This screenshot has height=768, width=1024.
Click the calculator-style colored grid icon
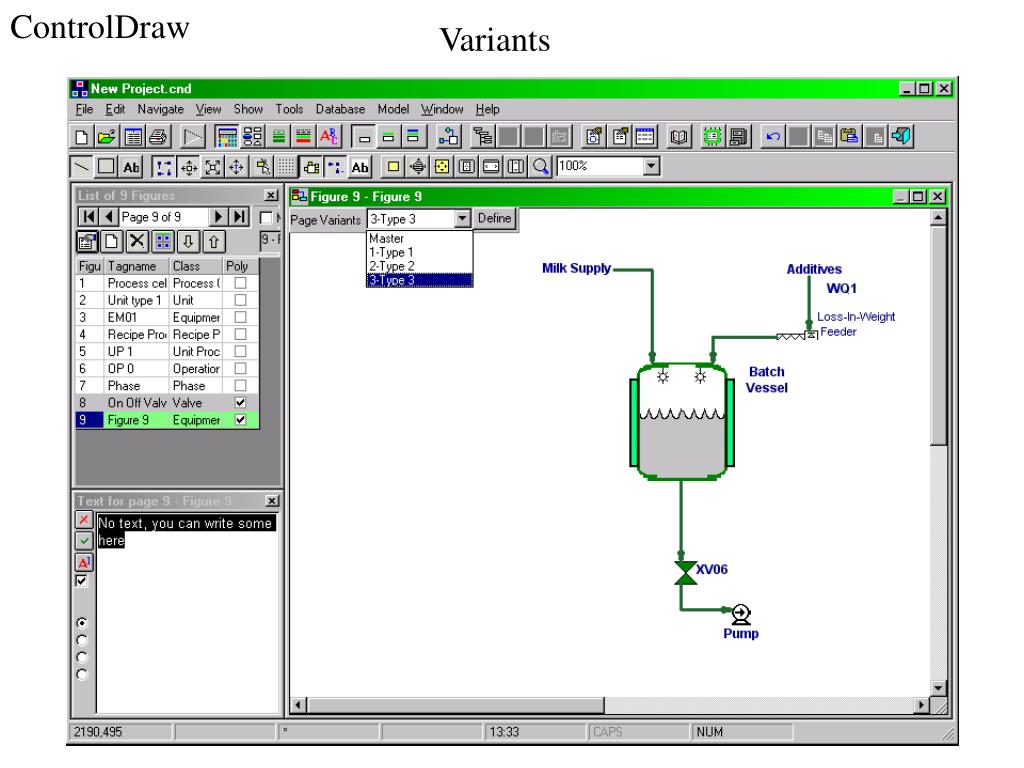click(x=227, y=136)
